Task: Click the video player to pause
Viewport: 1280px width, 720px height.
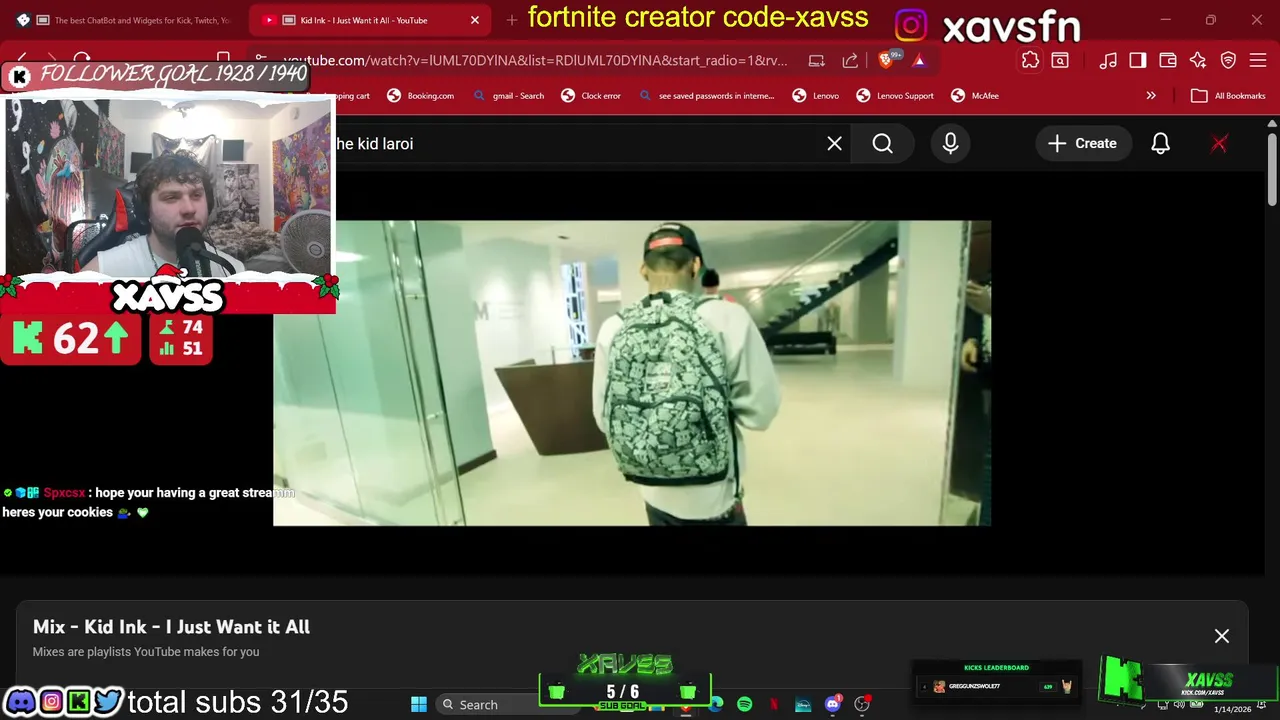Action: click(x=632, y=373)
